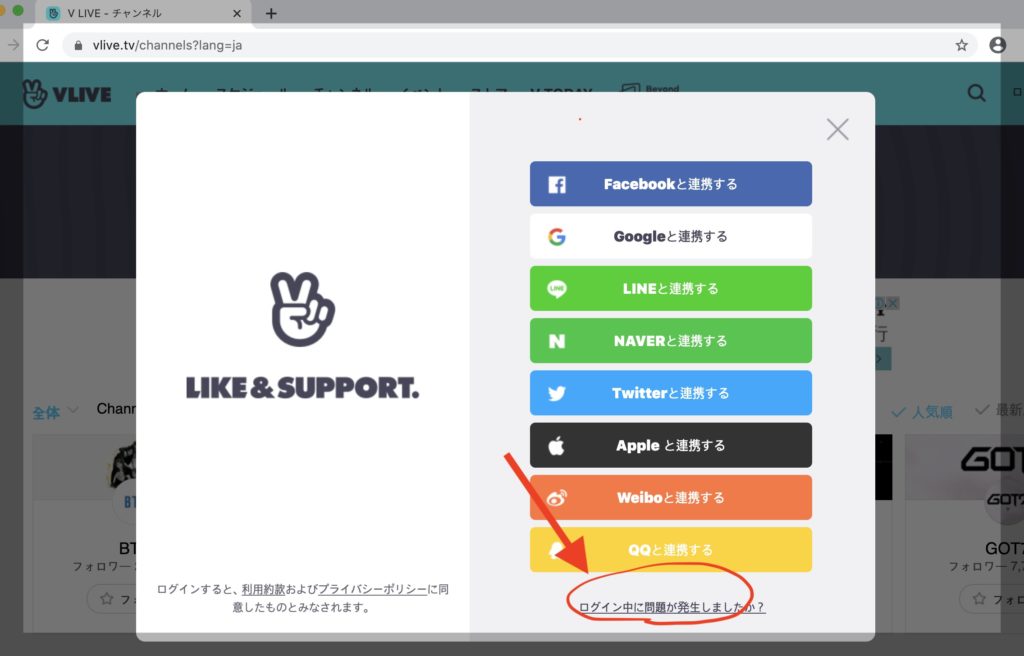Open the 利用約款 terms link
The image size is (1024, 656).
(263, 589)
